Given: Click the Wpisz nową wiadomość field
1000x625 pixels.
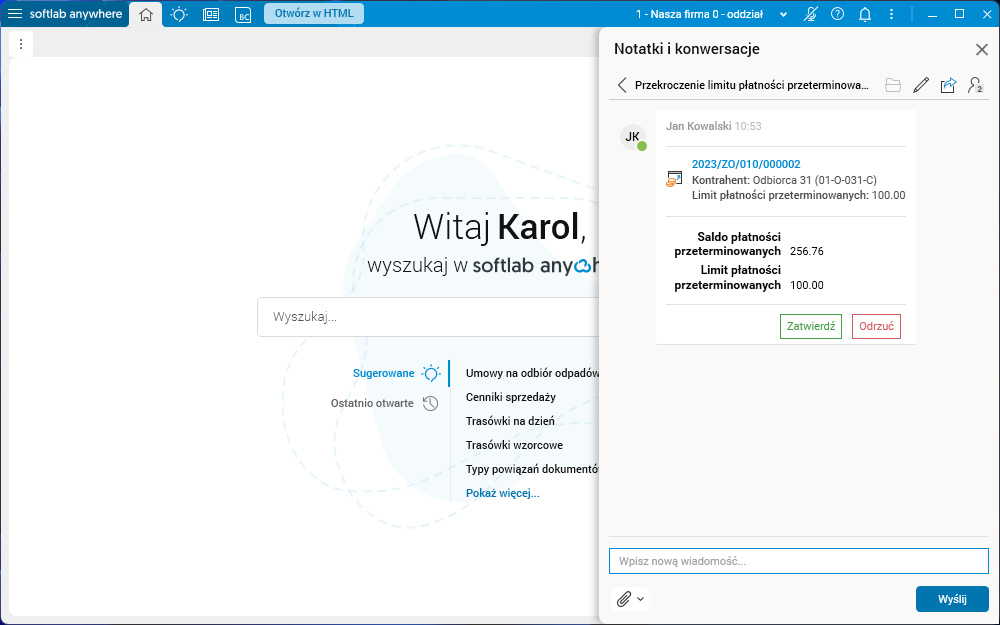Looking at the screenshot, I should [x=798, y=560].
